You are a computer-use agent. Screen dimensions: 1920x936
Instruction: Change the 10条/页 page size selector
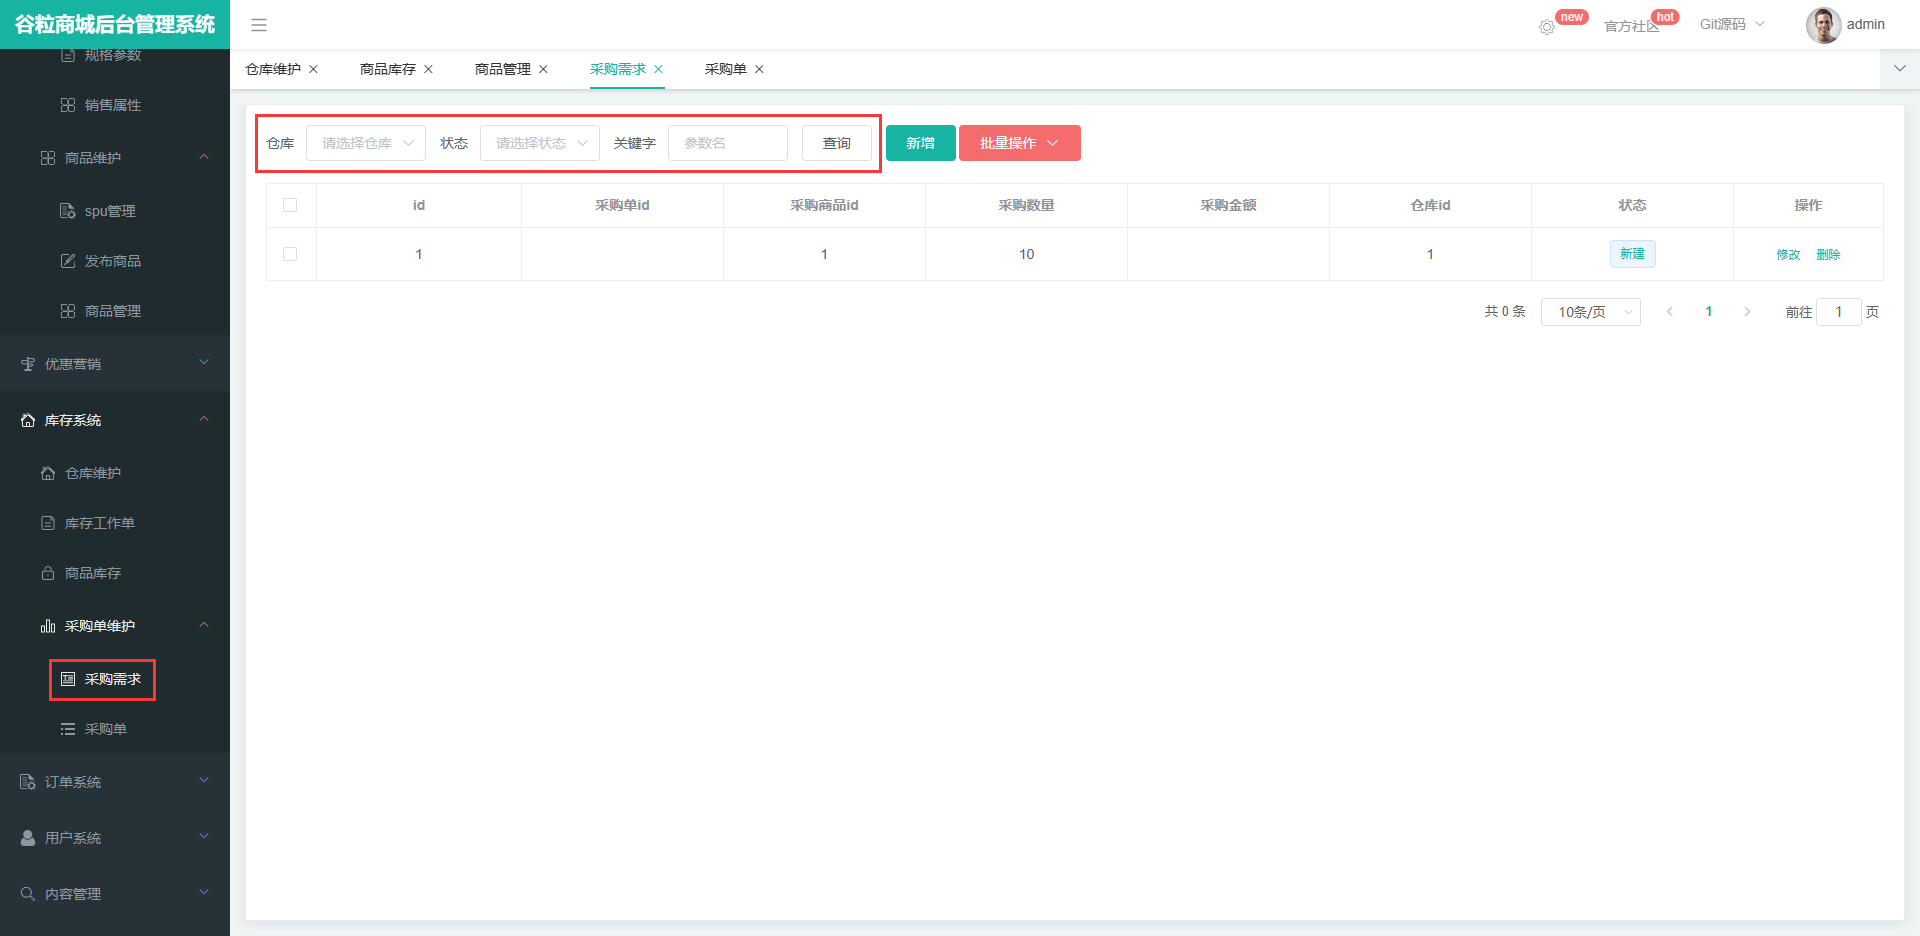point(1590,312)
